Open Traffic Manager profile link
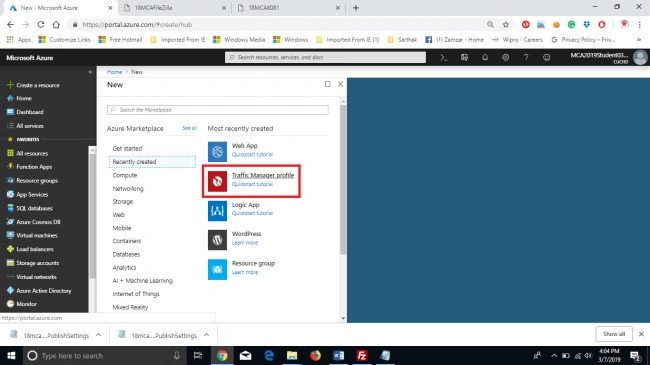650x365 pixels. click(263, 175)
